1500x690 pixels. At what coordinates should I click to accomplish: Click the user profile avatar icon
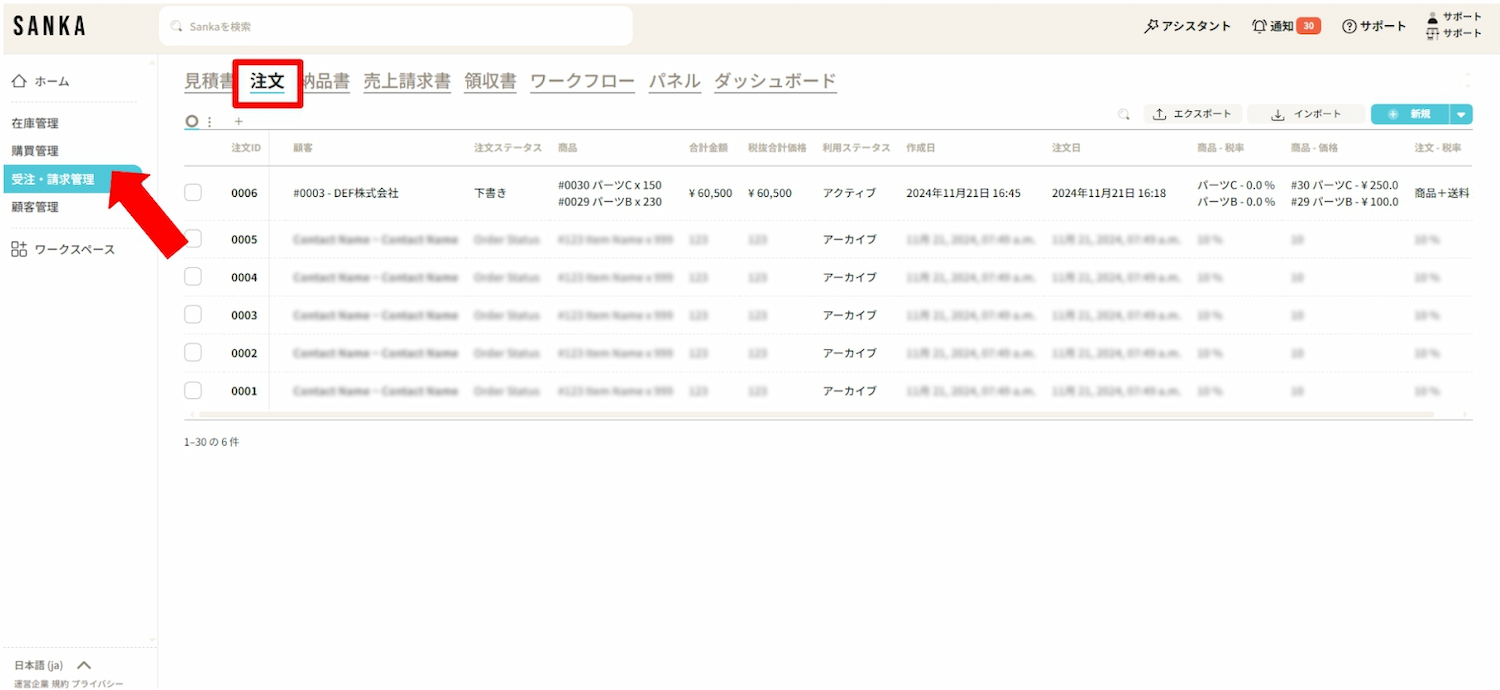[1432, 17]
